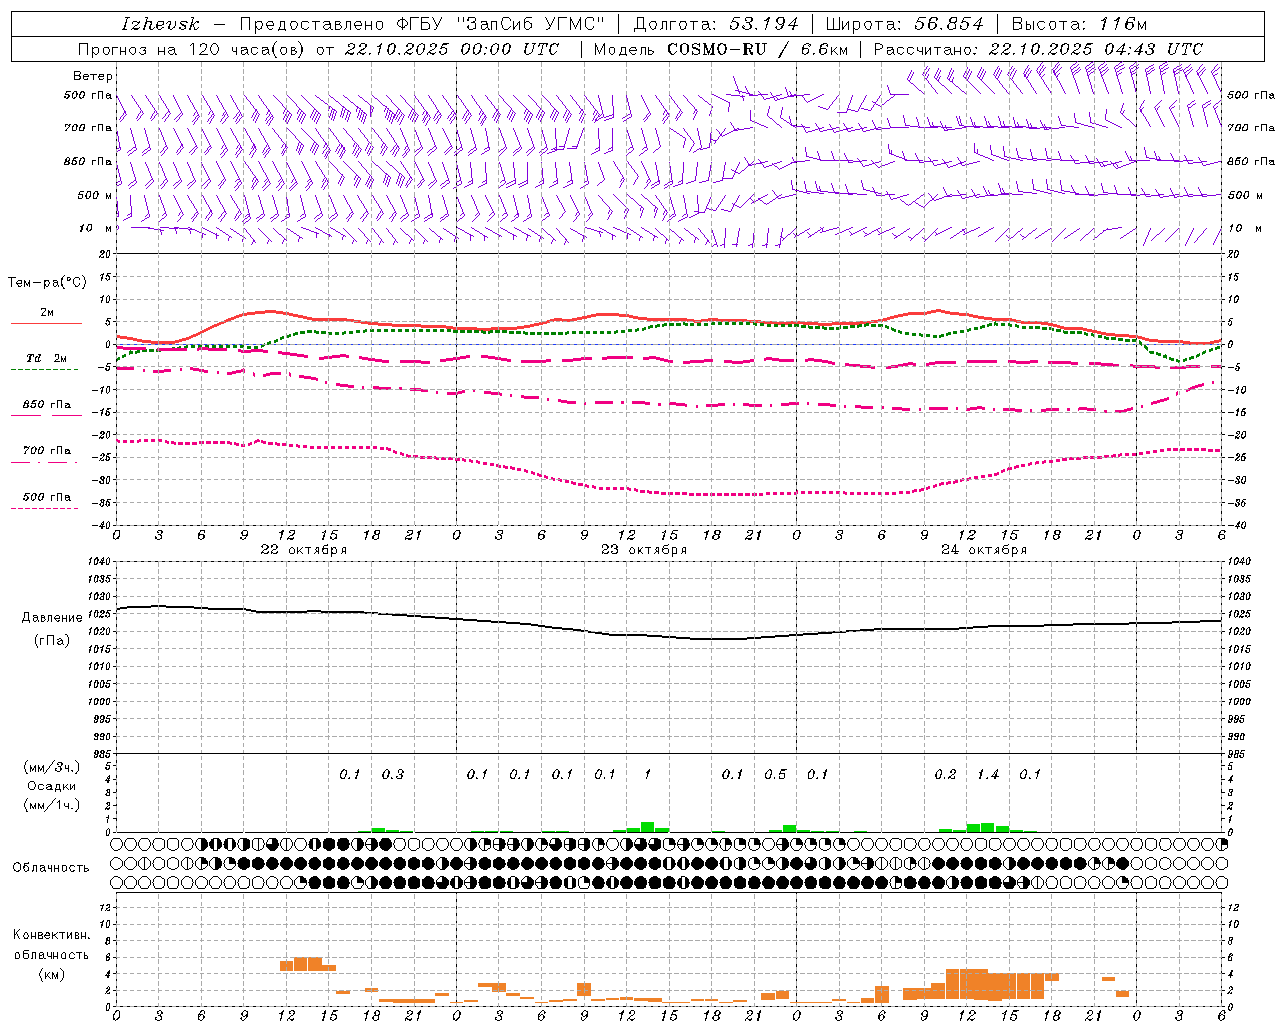Click the 22 октября date label
Viewport: 1280px width, 1024px height.
tap(304, 550)
